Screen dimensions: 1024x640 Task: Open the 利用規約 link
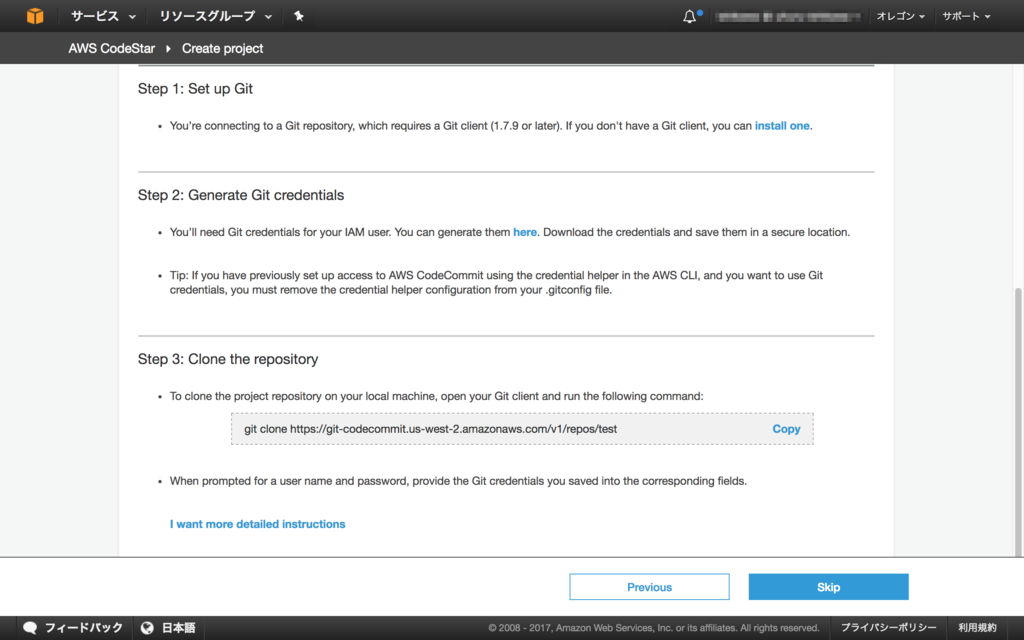click(977, 628)
